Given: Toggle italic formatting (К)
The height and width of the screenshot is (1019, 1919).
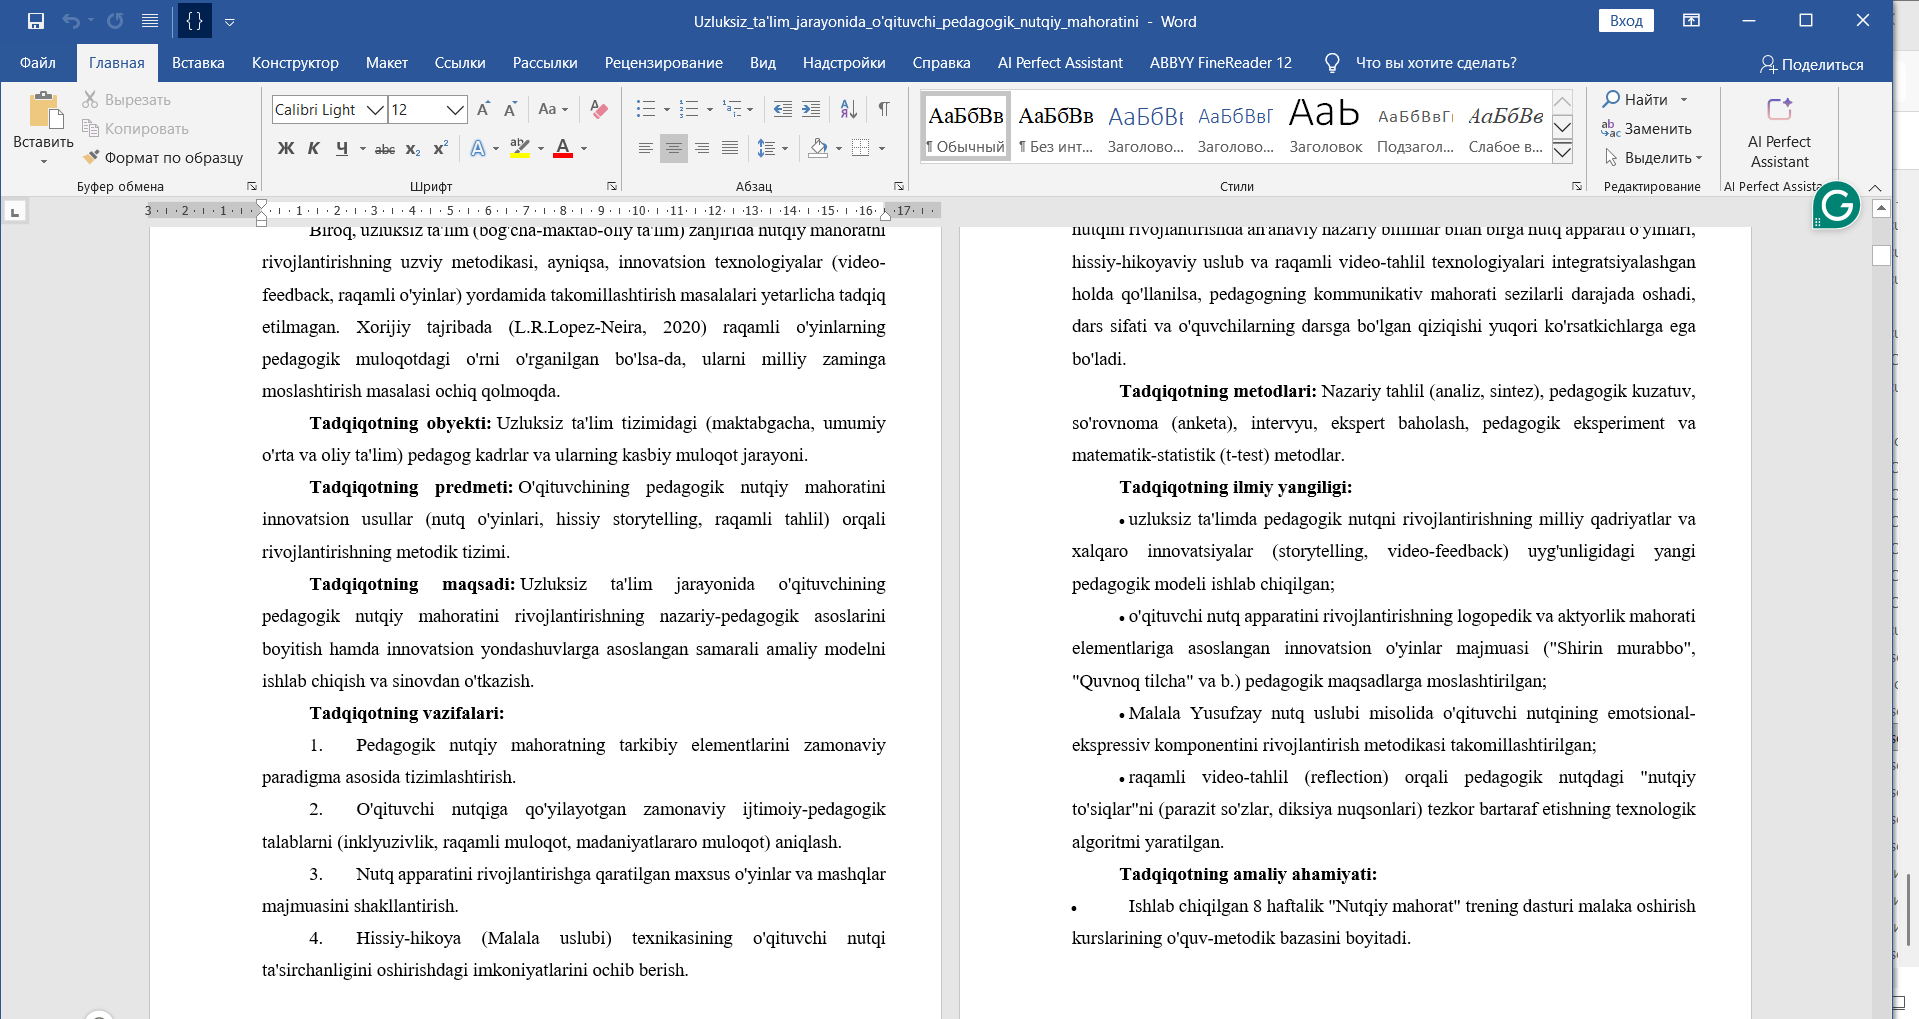Looking at the screenshot, I should (x=313, y=148).
